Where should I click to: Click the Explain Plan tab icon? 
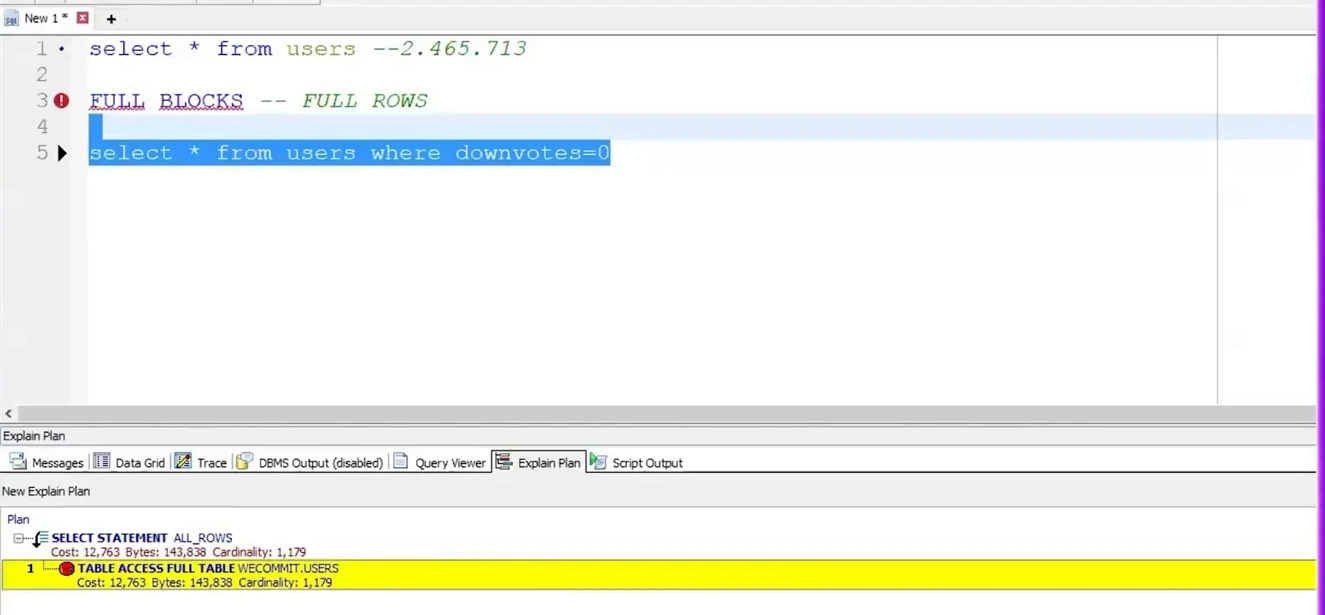(x=504, y=461)
